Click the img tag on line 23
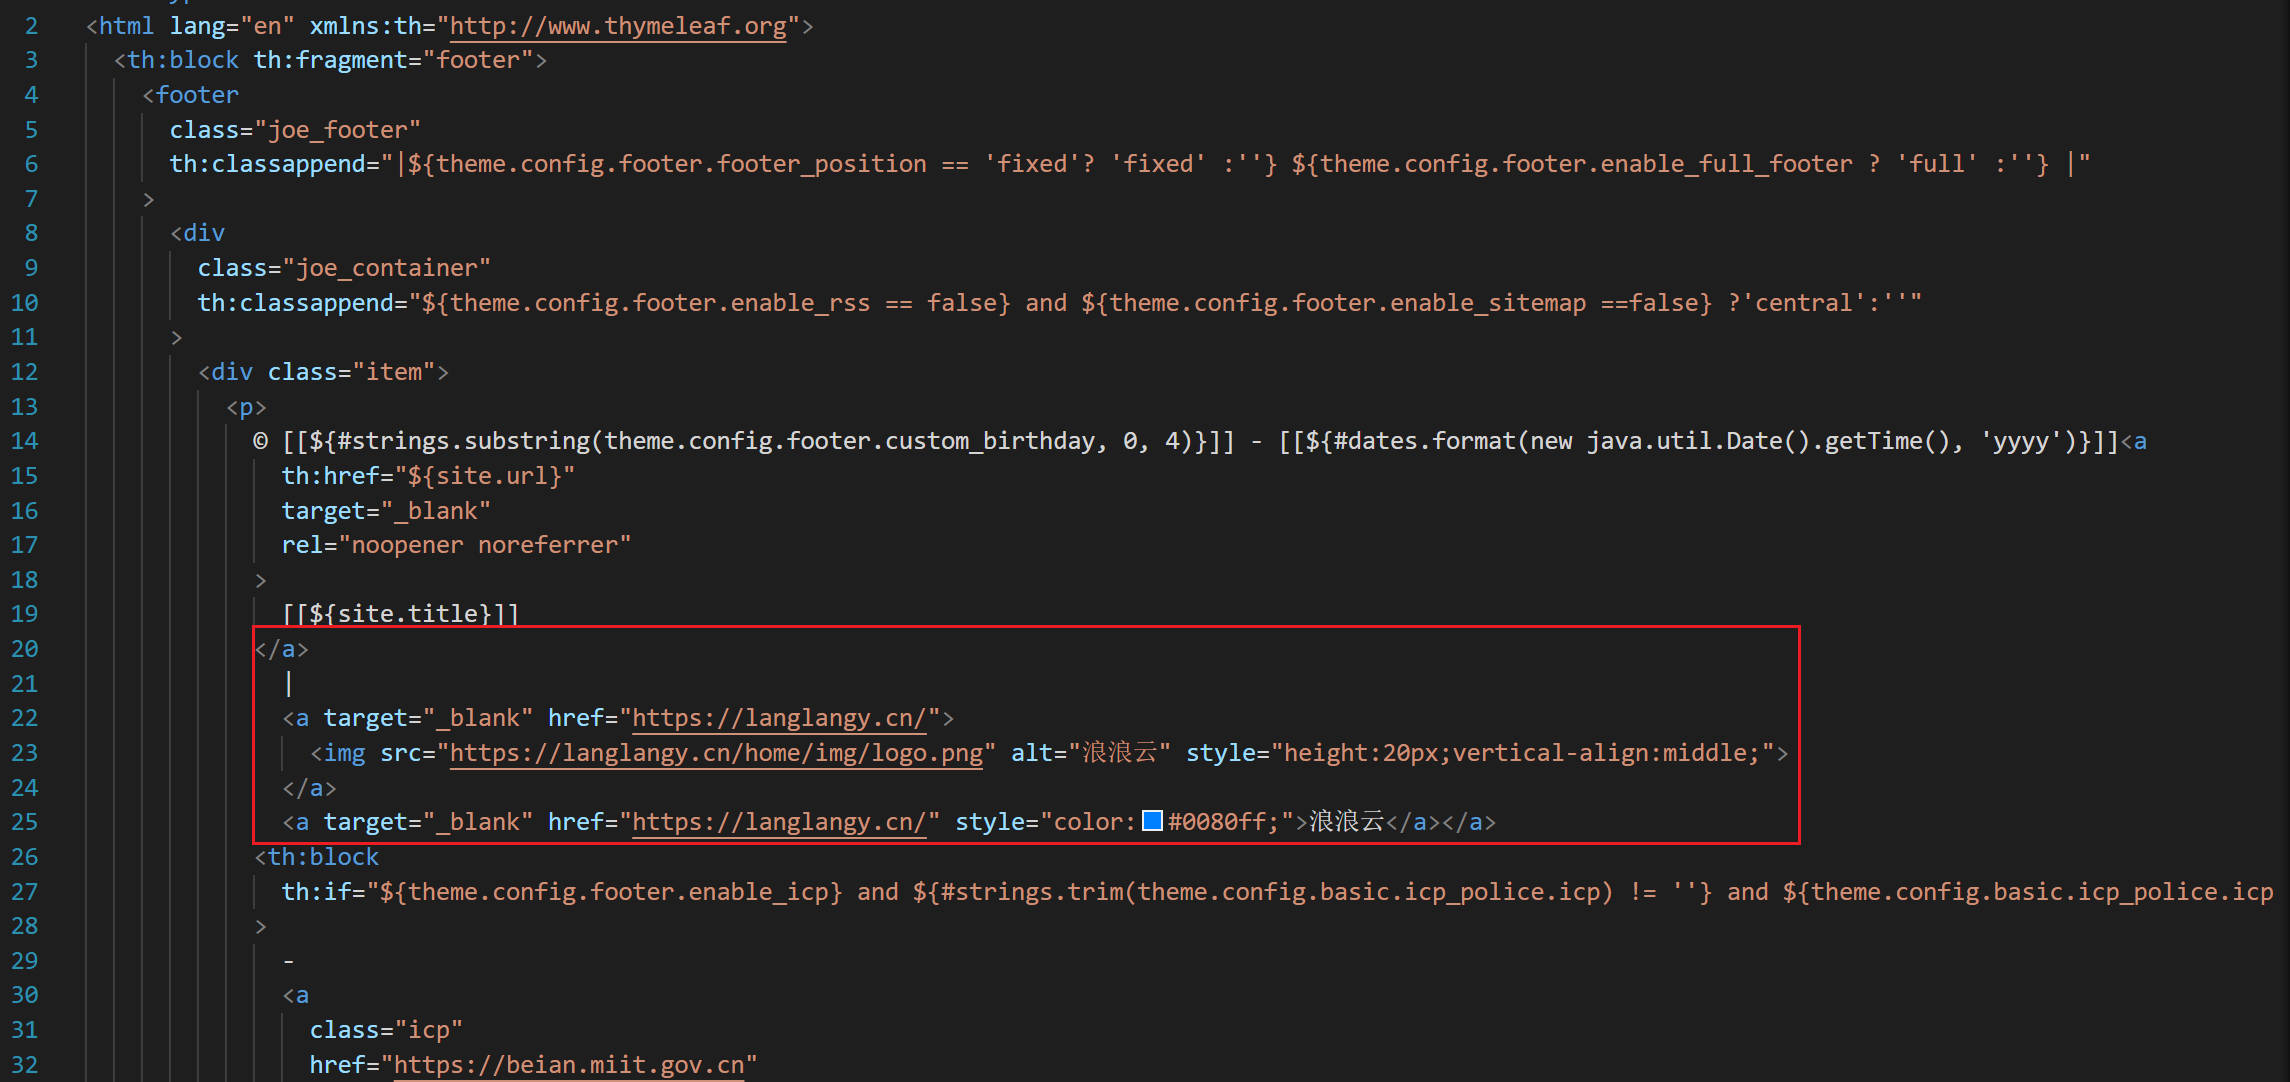 [344, 753]
